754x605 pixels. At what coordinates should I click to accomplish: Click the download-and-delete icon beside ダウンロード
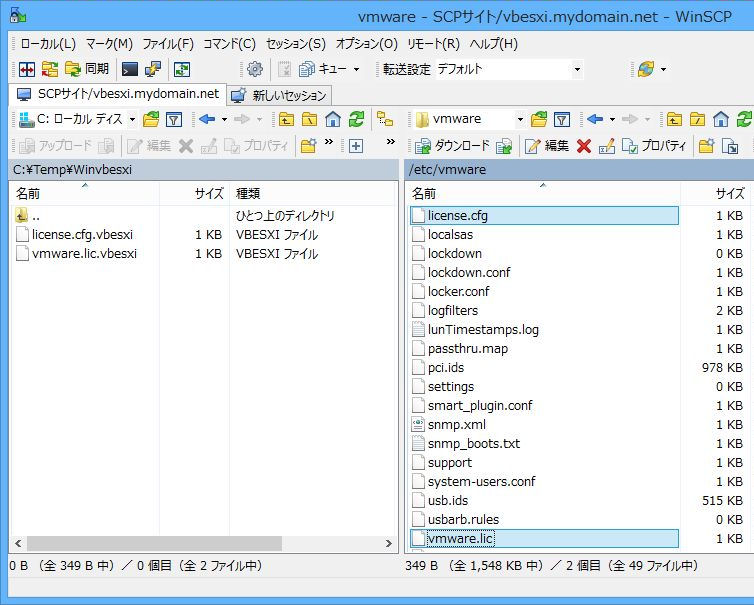click(504, 146)
